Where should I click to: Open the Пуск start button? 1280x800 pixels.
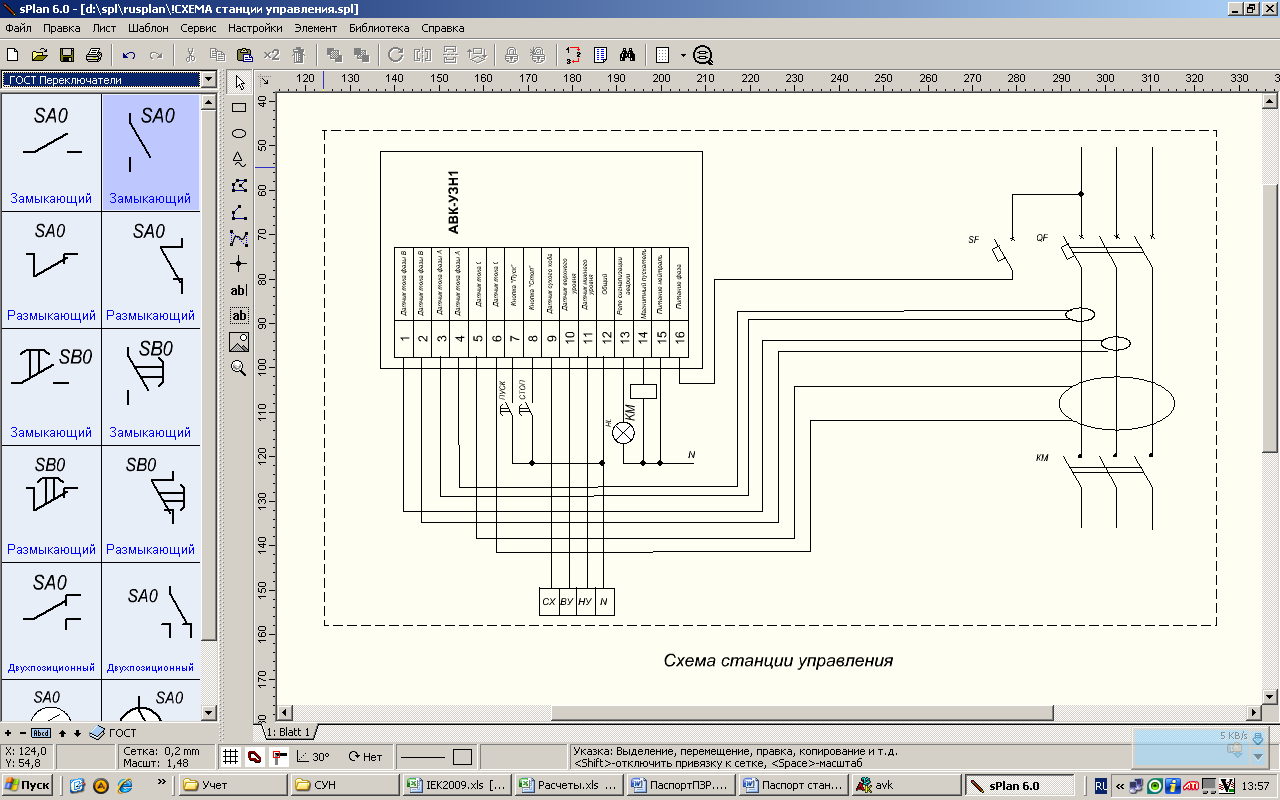[28, 786]
